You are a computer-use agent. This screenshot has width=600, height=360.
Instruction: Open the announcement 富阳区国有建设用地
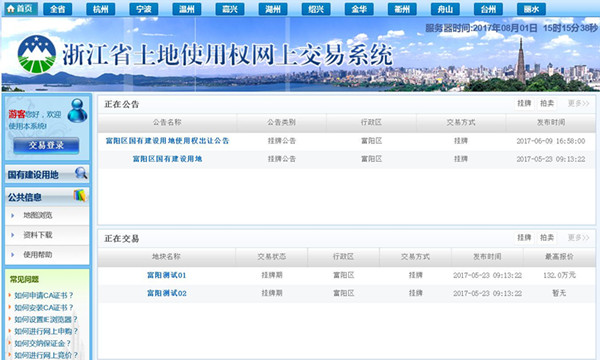point(167,159)
